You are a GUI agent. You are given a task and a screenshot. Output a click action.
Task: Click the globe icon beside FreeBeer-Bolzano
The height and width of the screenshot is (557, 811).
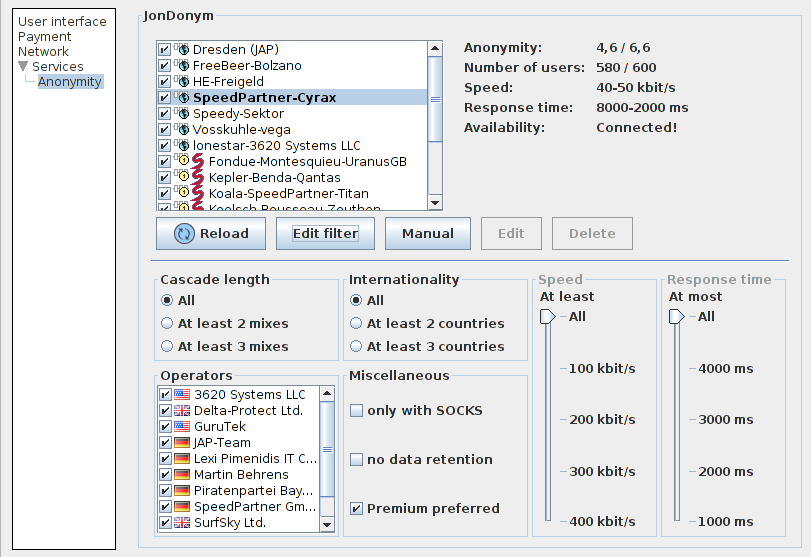point(184,66)
